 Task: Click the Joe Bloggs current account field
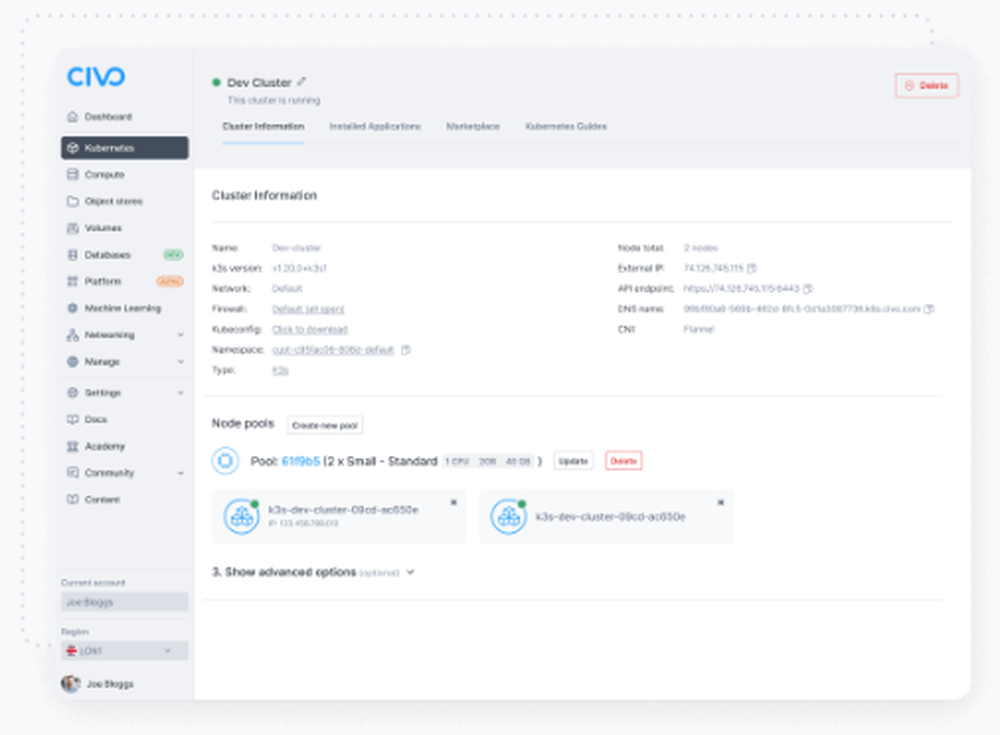pyautogui.click(x=124, y=602)
